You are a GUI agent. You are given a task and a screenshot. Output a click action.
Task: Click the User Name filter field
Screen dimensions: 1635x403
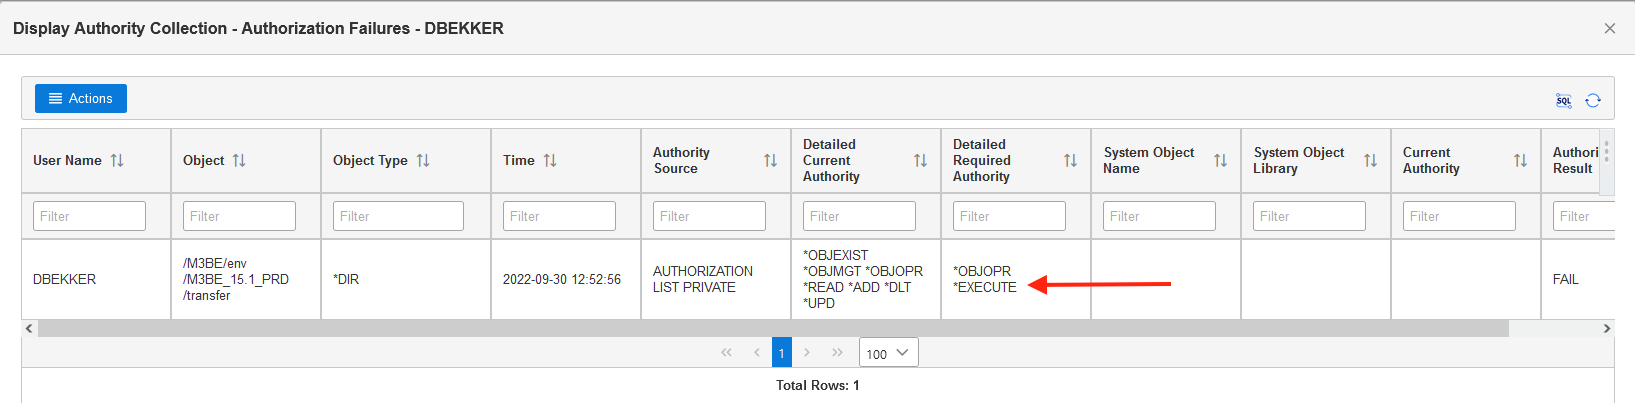(x=89, y=216)
